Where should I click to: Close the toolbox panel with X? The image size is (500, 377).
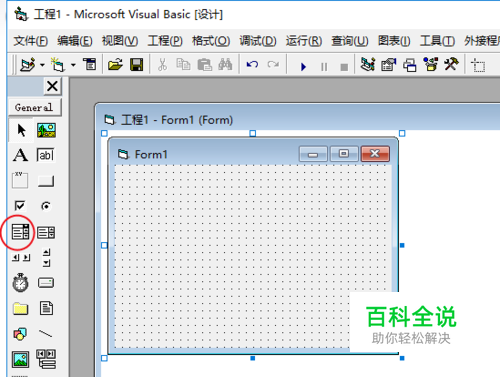click(x=52, y=86)
